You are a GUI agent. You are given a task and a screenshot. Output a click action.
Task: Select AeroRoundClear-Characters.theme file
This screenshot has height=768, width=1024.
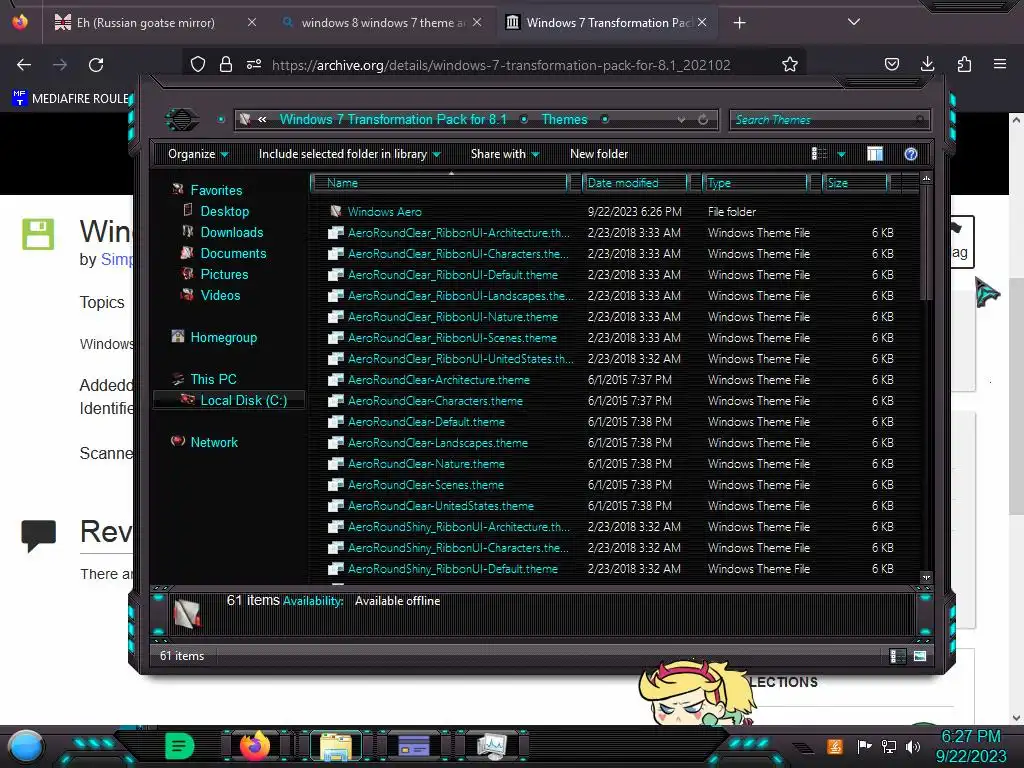(x=435, y=401)
